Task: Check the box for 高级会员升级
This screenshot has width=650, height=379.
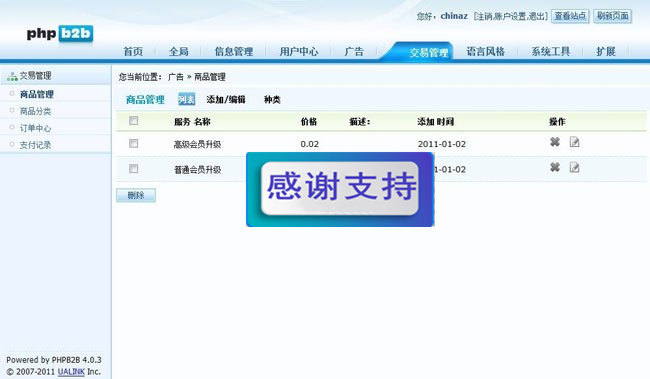Action: click(133, 143)
